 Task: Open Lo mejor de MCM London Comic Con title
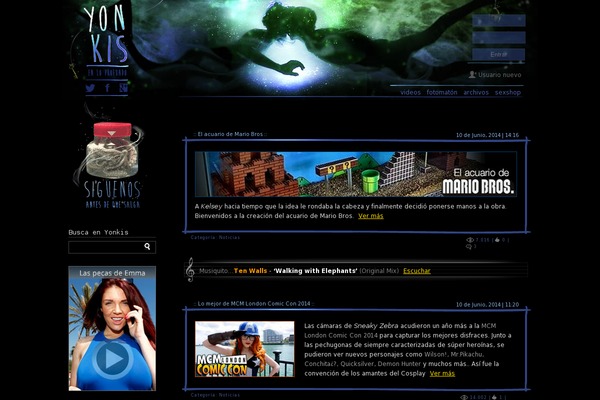254,304
